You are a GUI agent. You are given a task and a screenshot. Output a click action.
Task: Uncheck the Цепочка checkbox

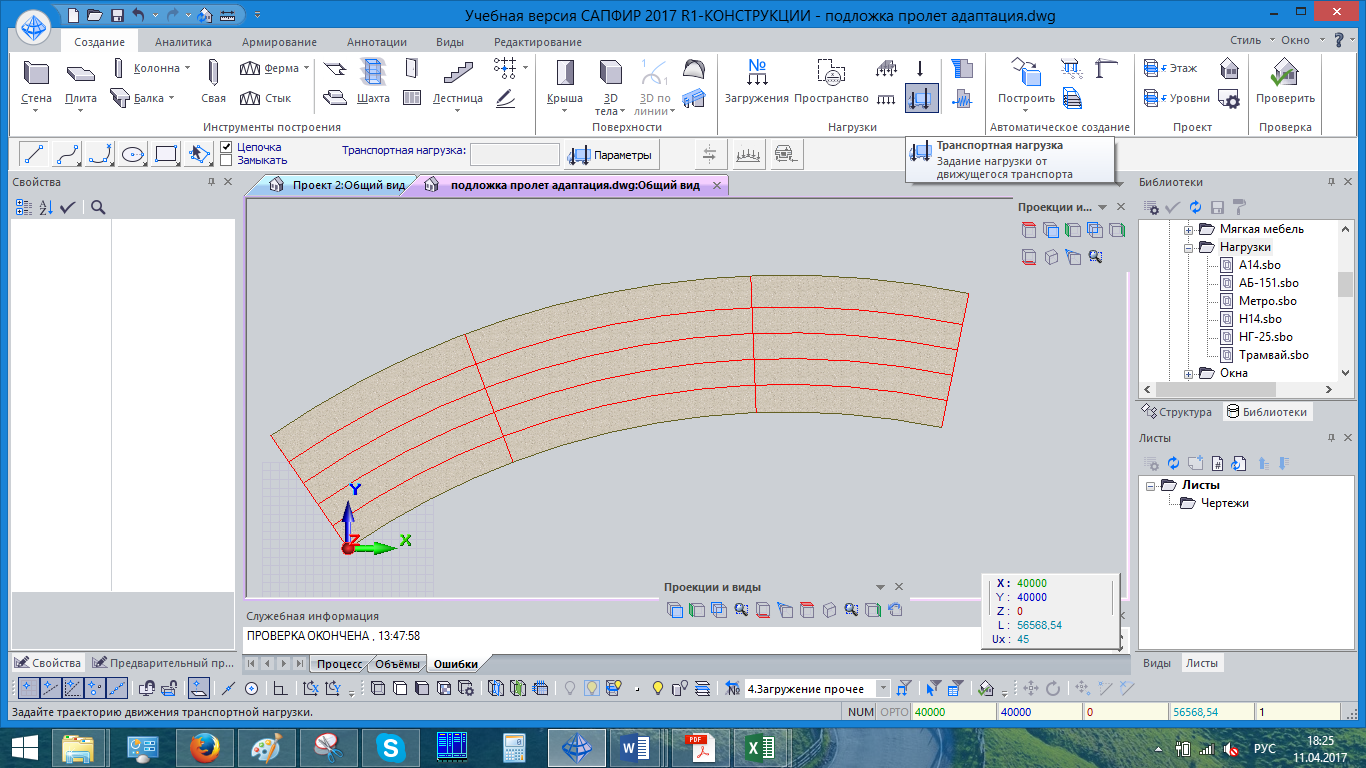227,147
